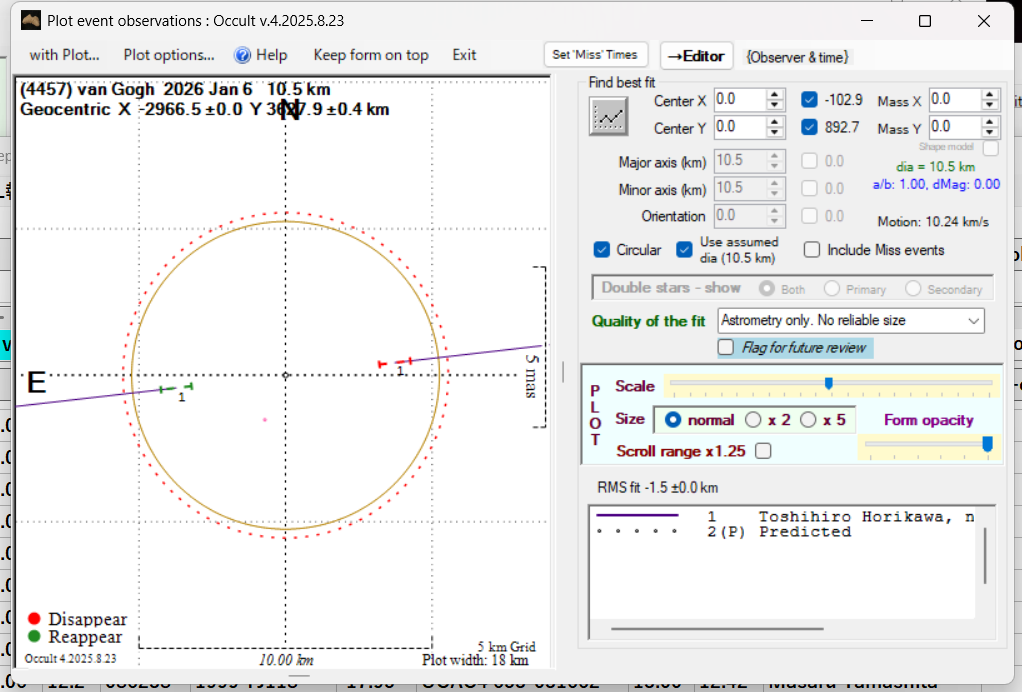The height and width of the screenshot is (692, 1022).
Task: Open the 'with Plot...' menu
Action: pos(64,55)
